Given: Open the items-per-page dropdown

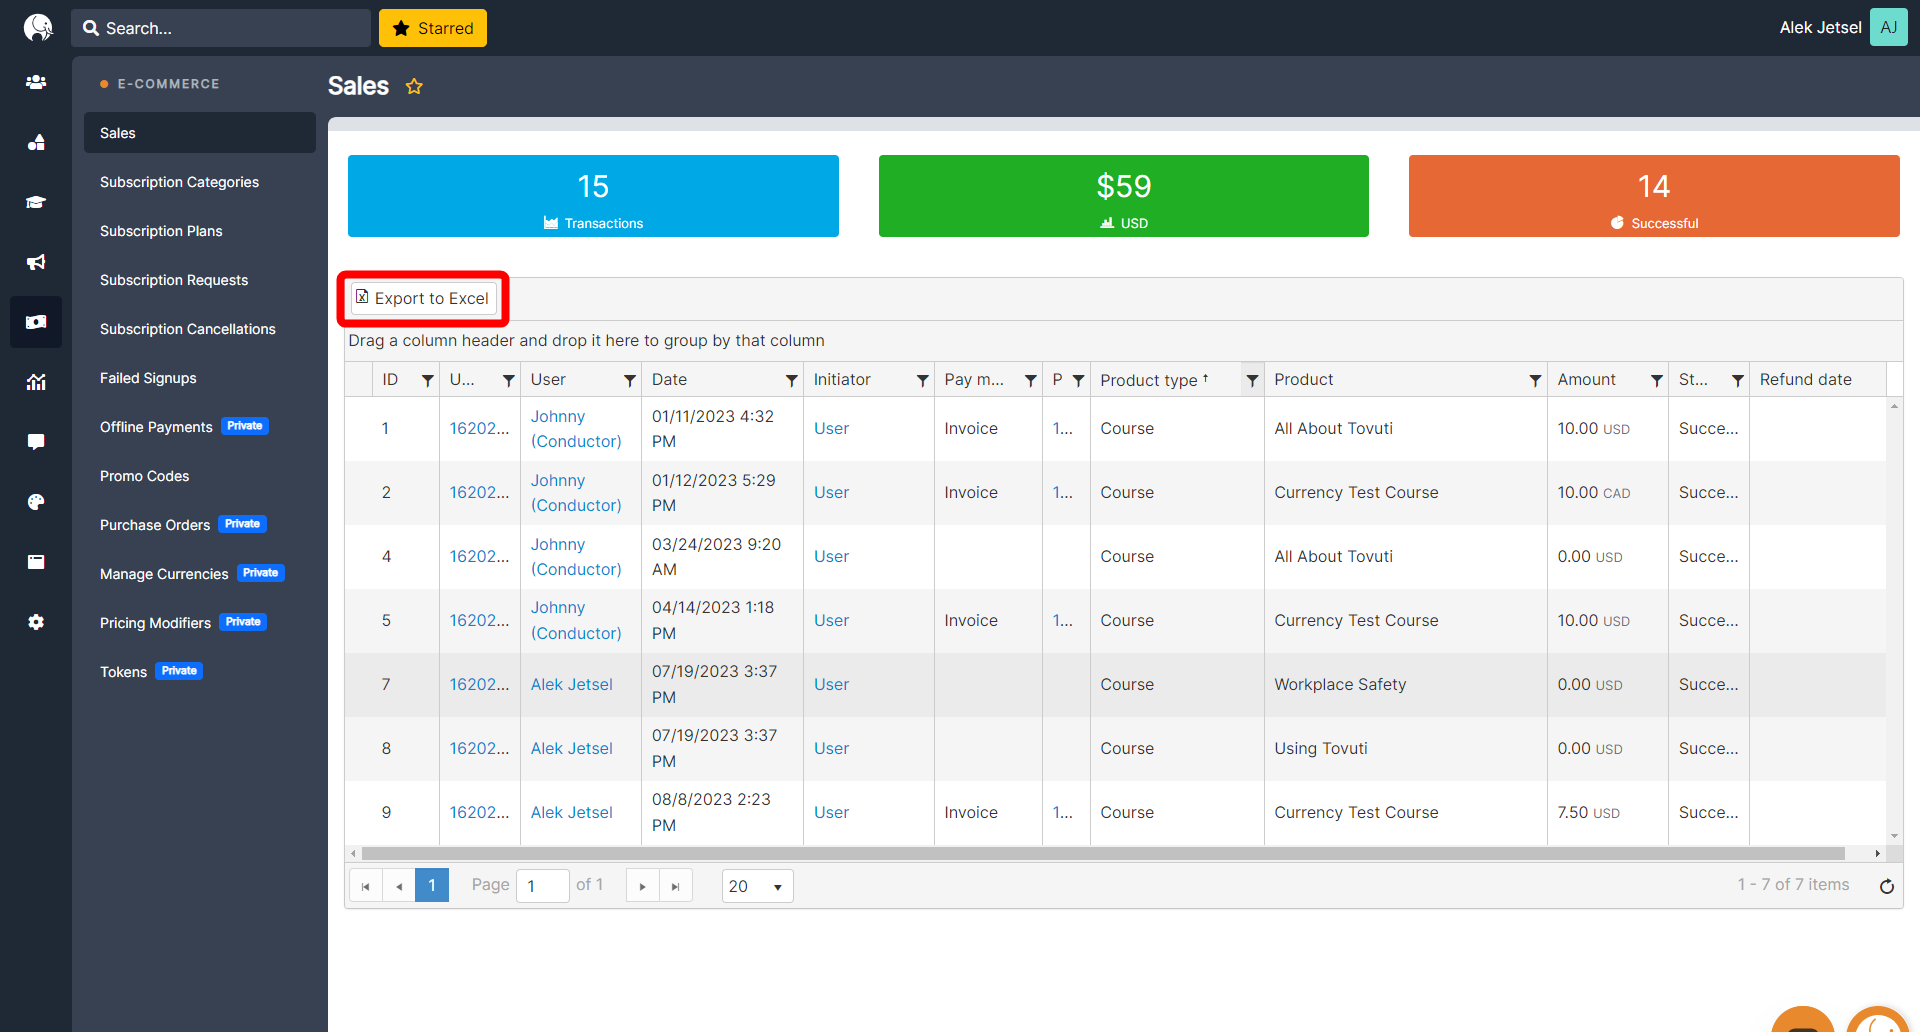Looking at the screenshot, I should pyautogui.click(x=757, y=886).
